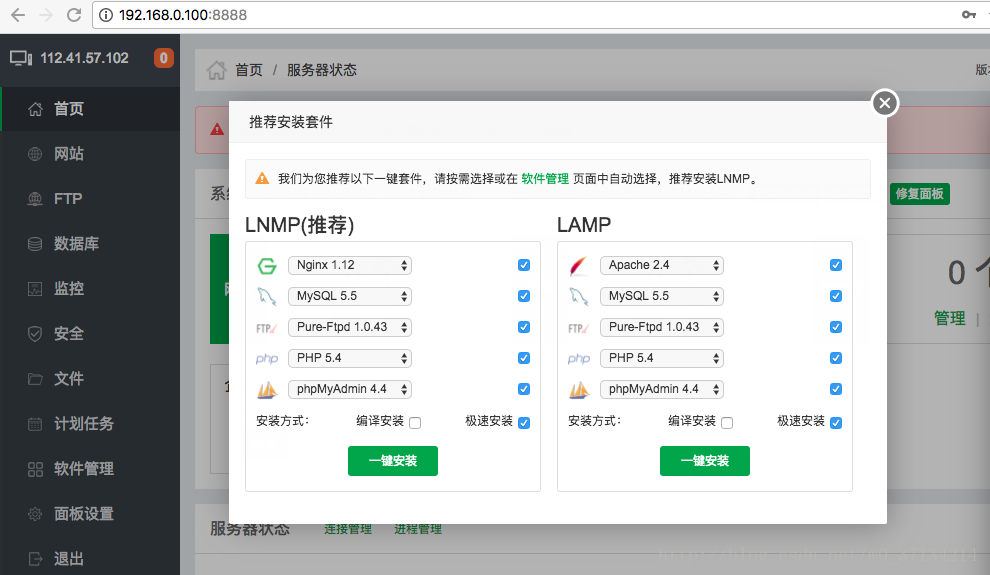990x575 pixels.
Task: Click the Apache feather icon in LAMP
Action: point(578,266)
